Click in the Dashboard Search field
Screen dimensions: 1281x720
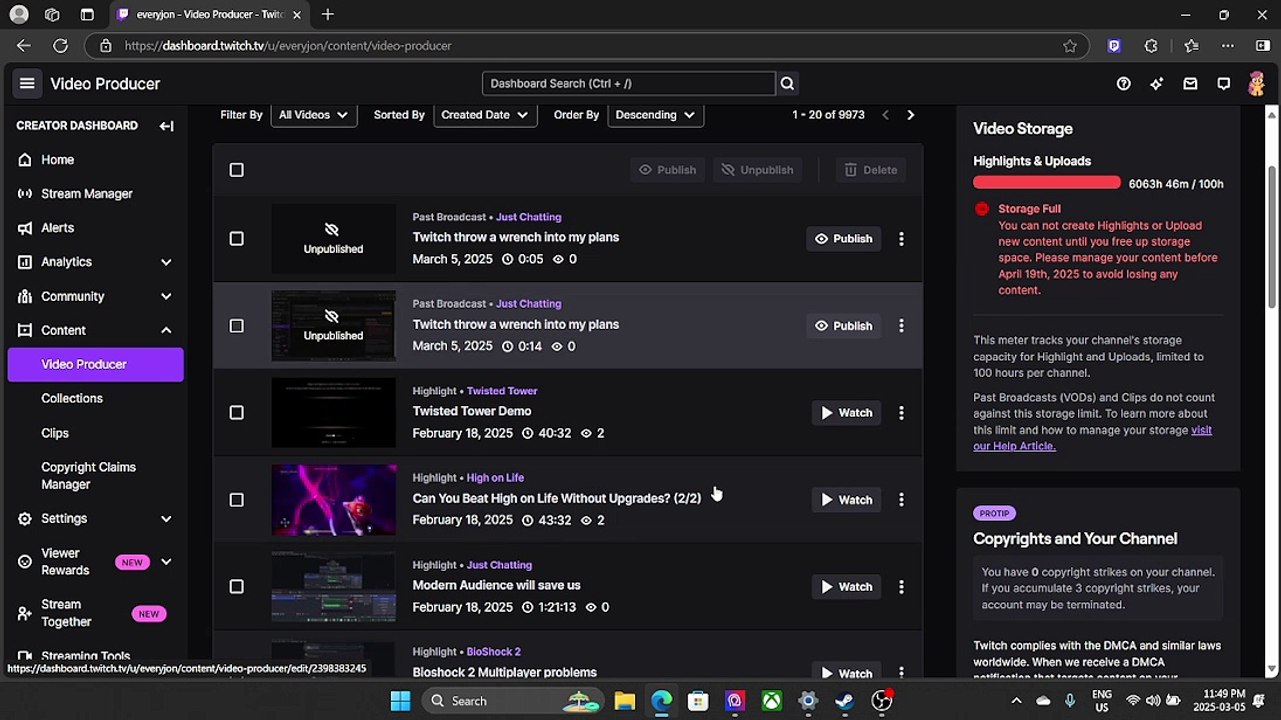point(628,84)
